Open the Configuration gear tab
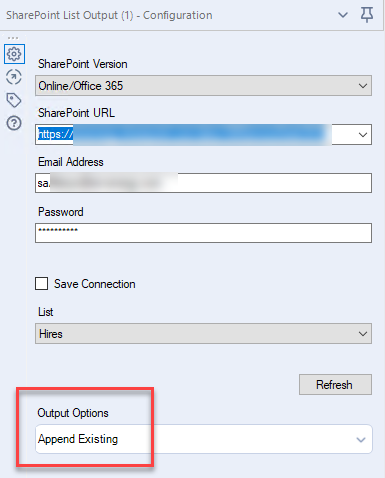Viewport: 385px width, 478px height. [14, 54]
